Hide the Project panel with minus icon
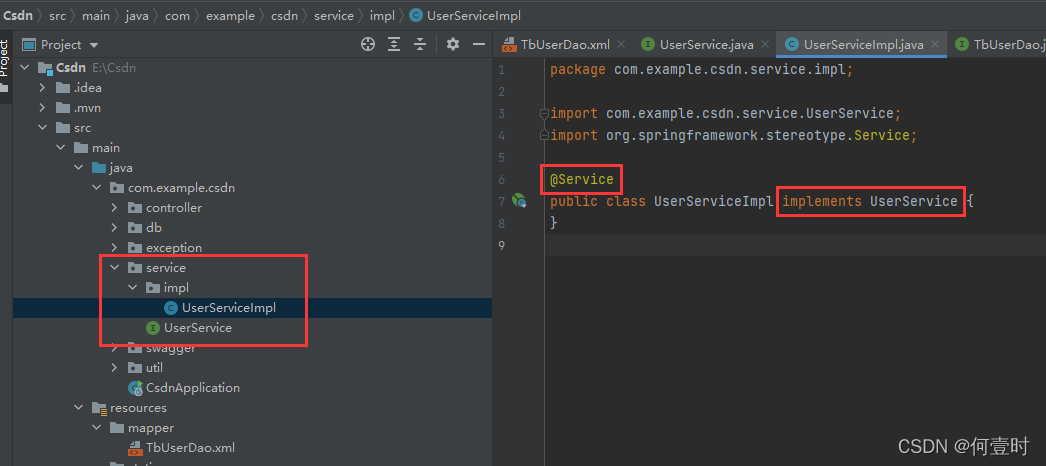Image resolution: width=1046 pixels, height=466 pixels. (x=478, y=45)
